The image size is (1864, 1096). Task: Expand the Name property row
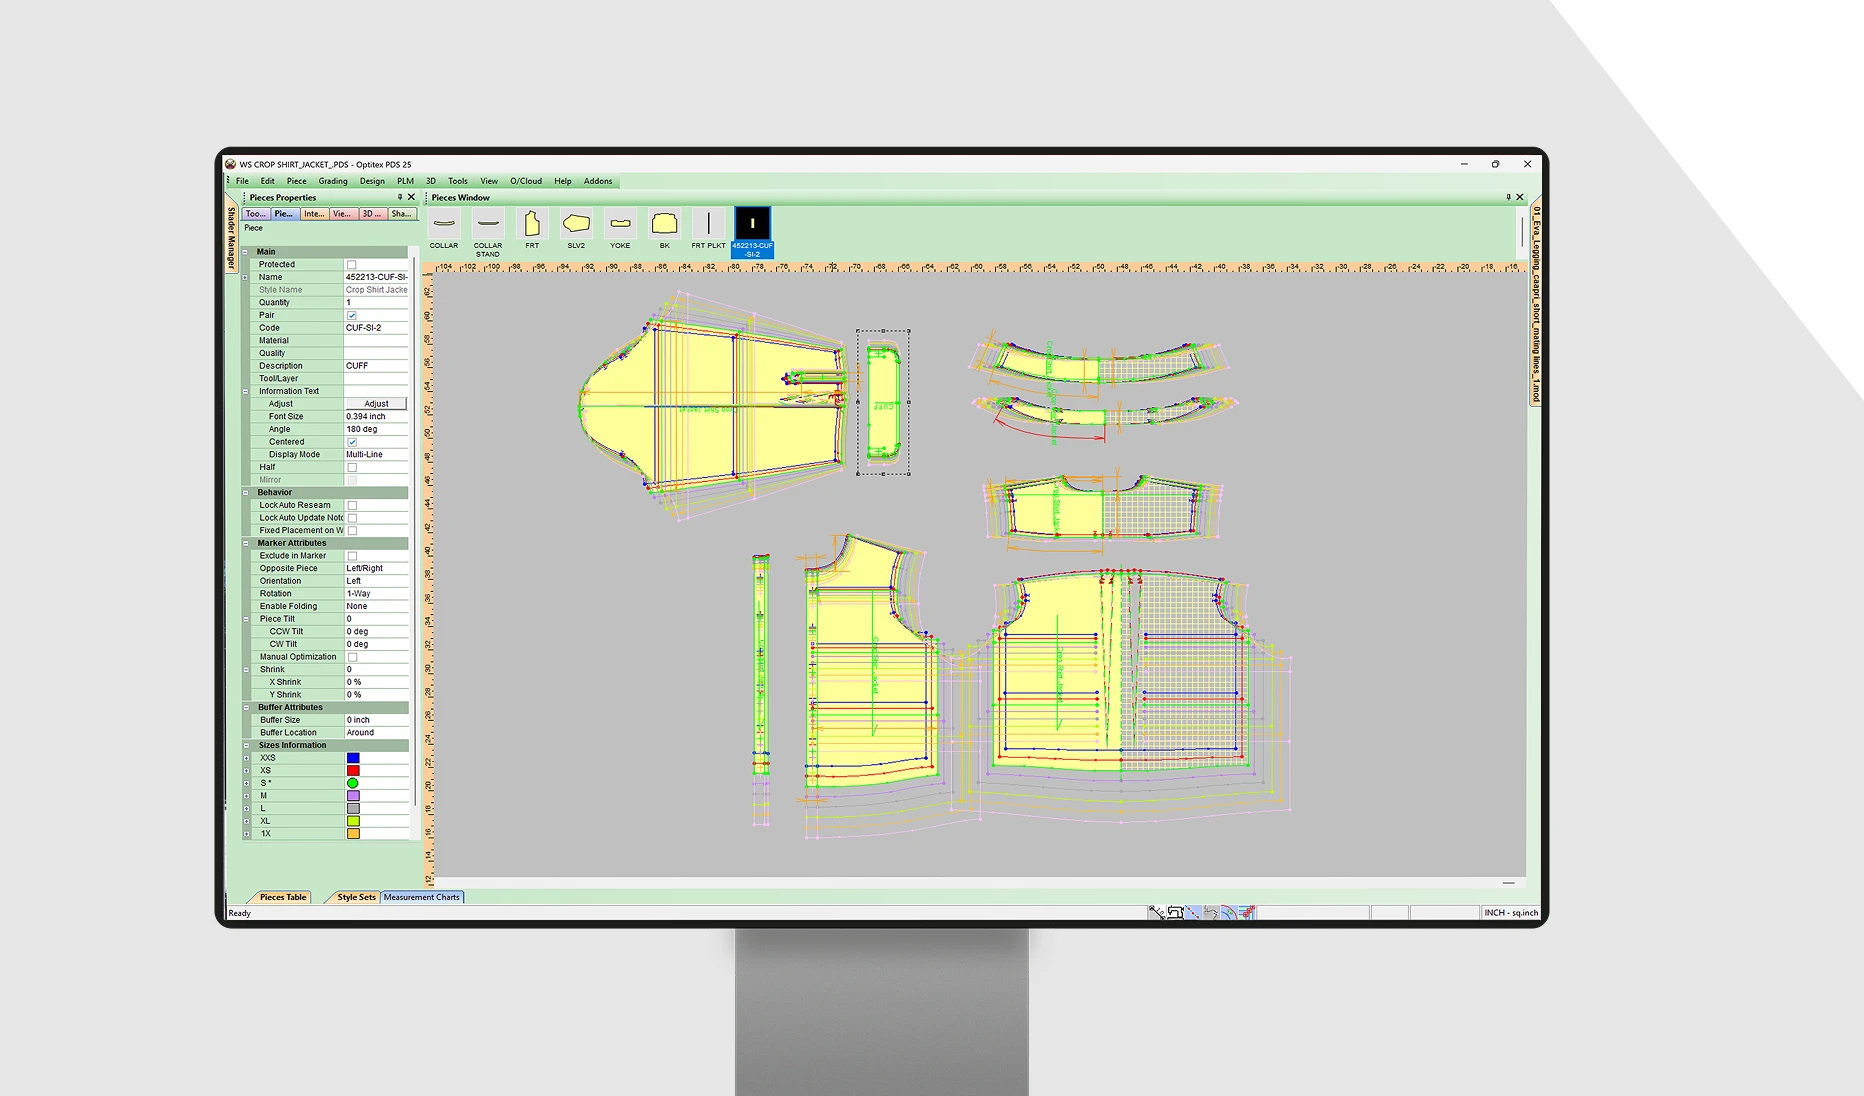click(x=244, y=277)
